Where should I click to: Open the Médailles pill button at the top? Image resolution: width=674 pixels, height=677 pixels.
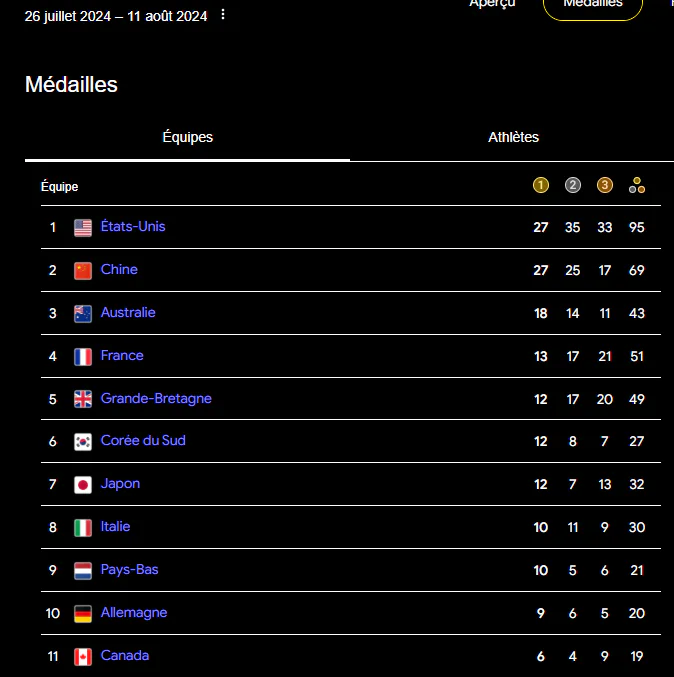click(x=593, y=5)
